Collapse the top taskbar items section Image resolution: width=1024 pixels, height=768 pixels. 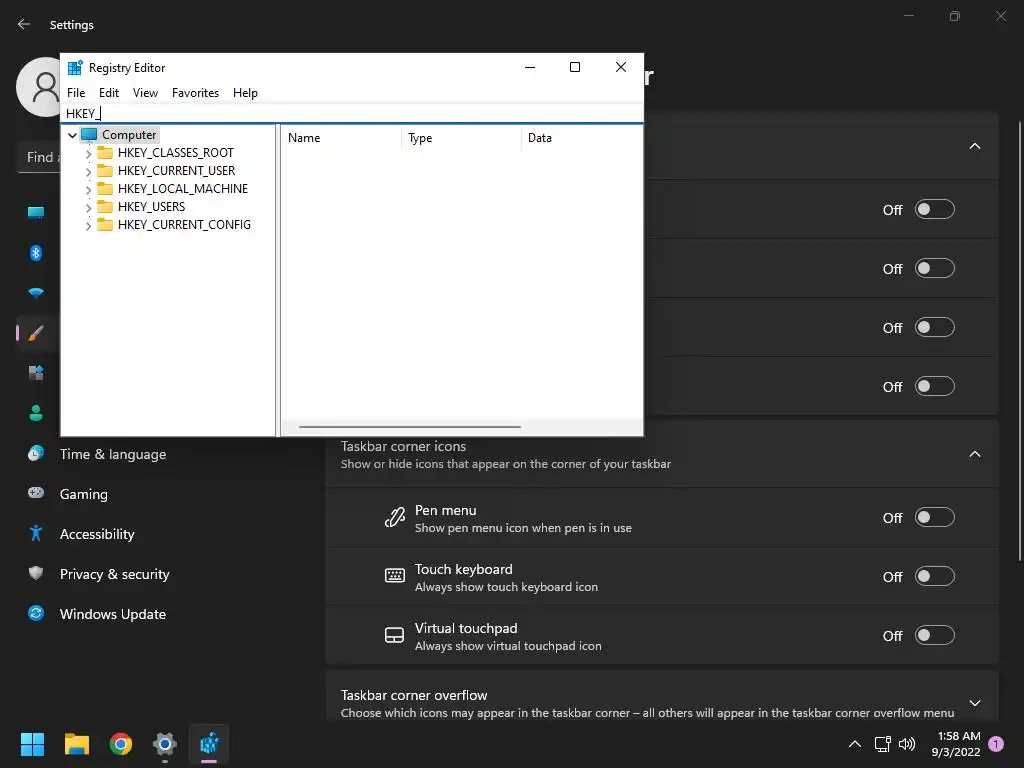coord(974,146)
